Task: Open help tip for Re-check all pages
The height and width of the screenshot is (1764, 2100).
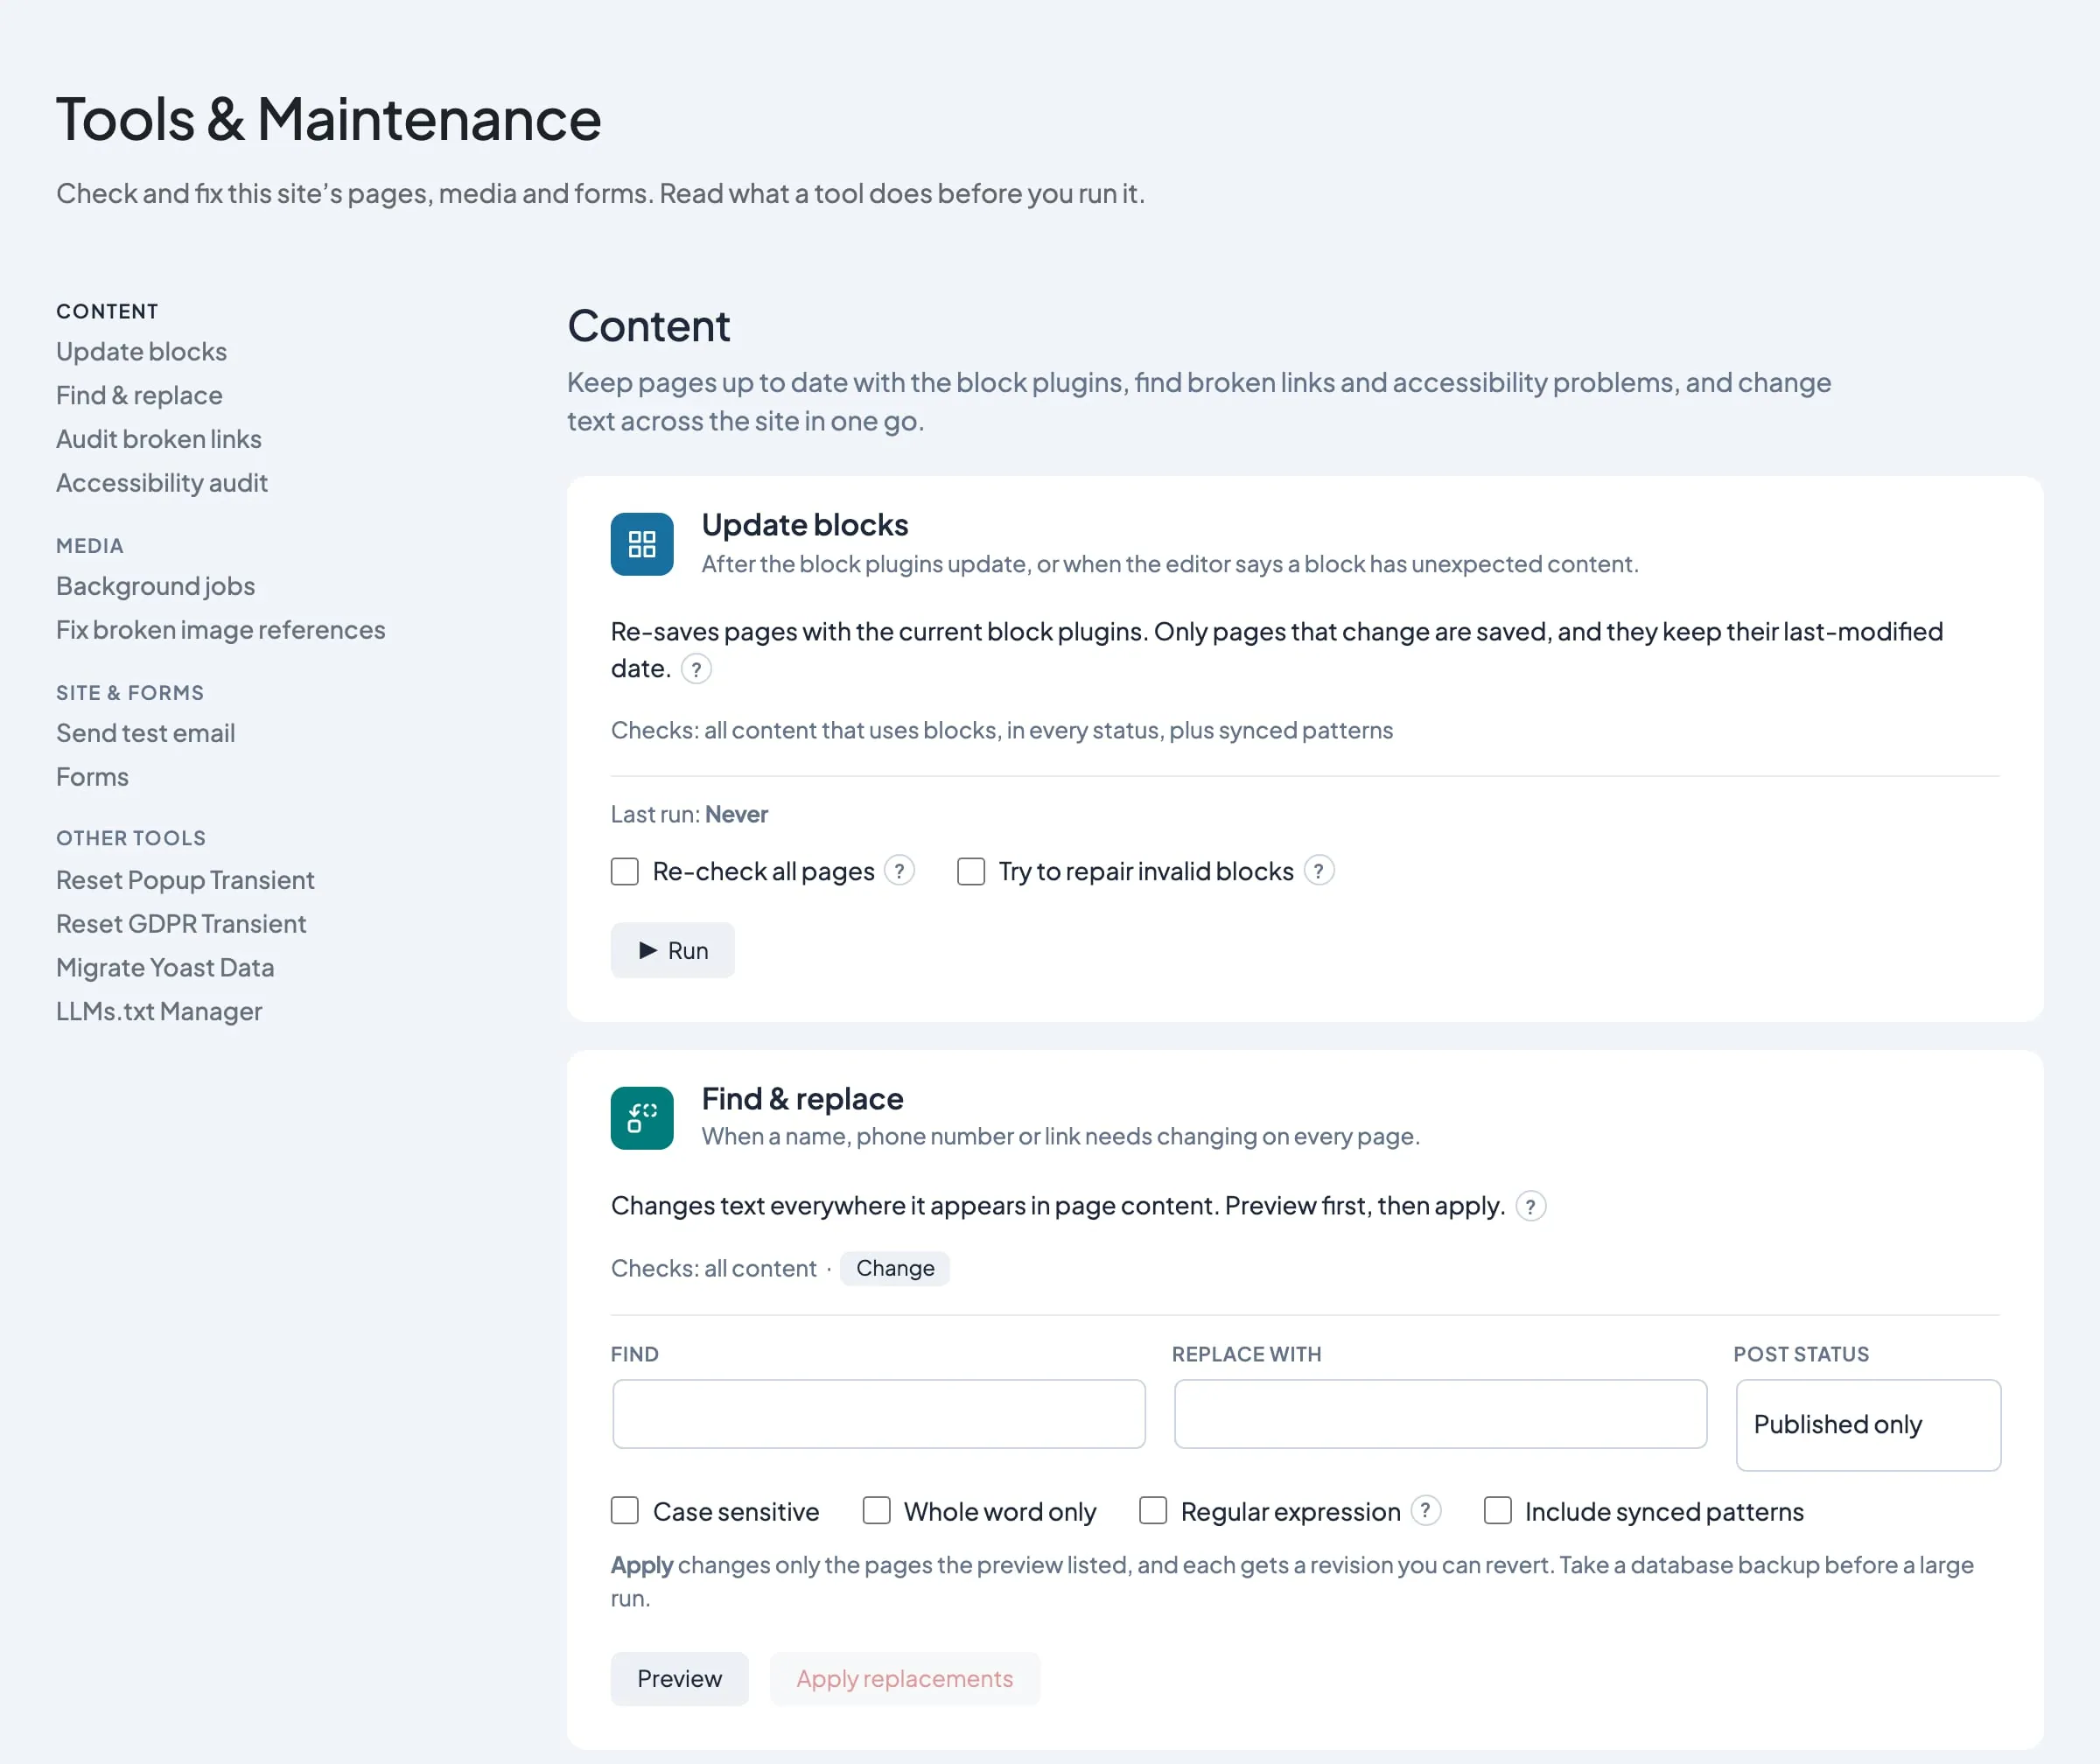Action: click(x=900, y=871)
